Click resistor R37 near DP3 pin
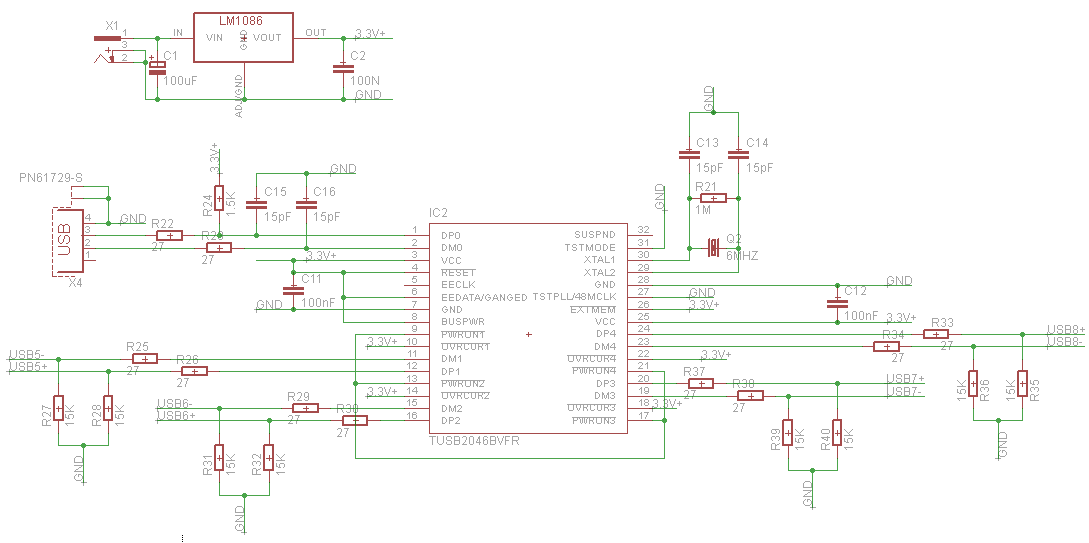 pos(700,383)
